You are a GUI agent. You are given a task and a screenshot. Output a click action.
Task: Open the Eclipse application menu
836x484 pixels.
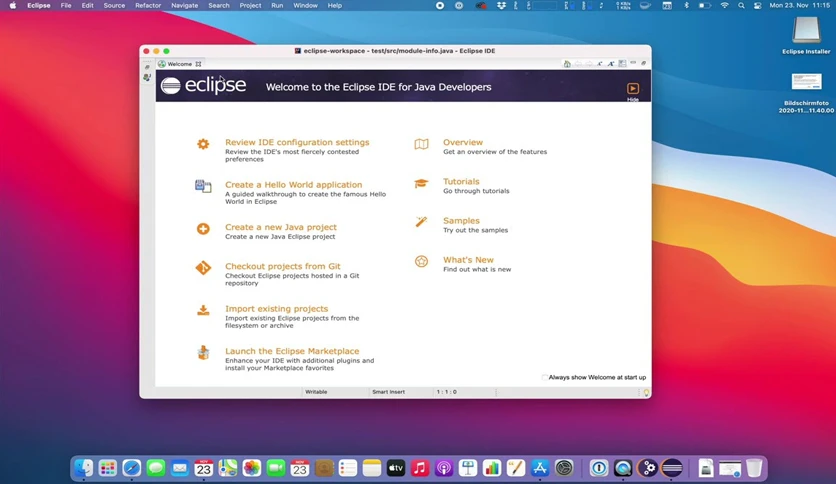[x=38, y=5]
